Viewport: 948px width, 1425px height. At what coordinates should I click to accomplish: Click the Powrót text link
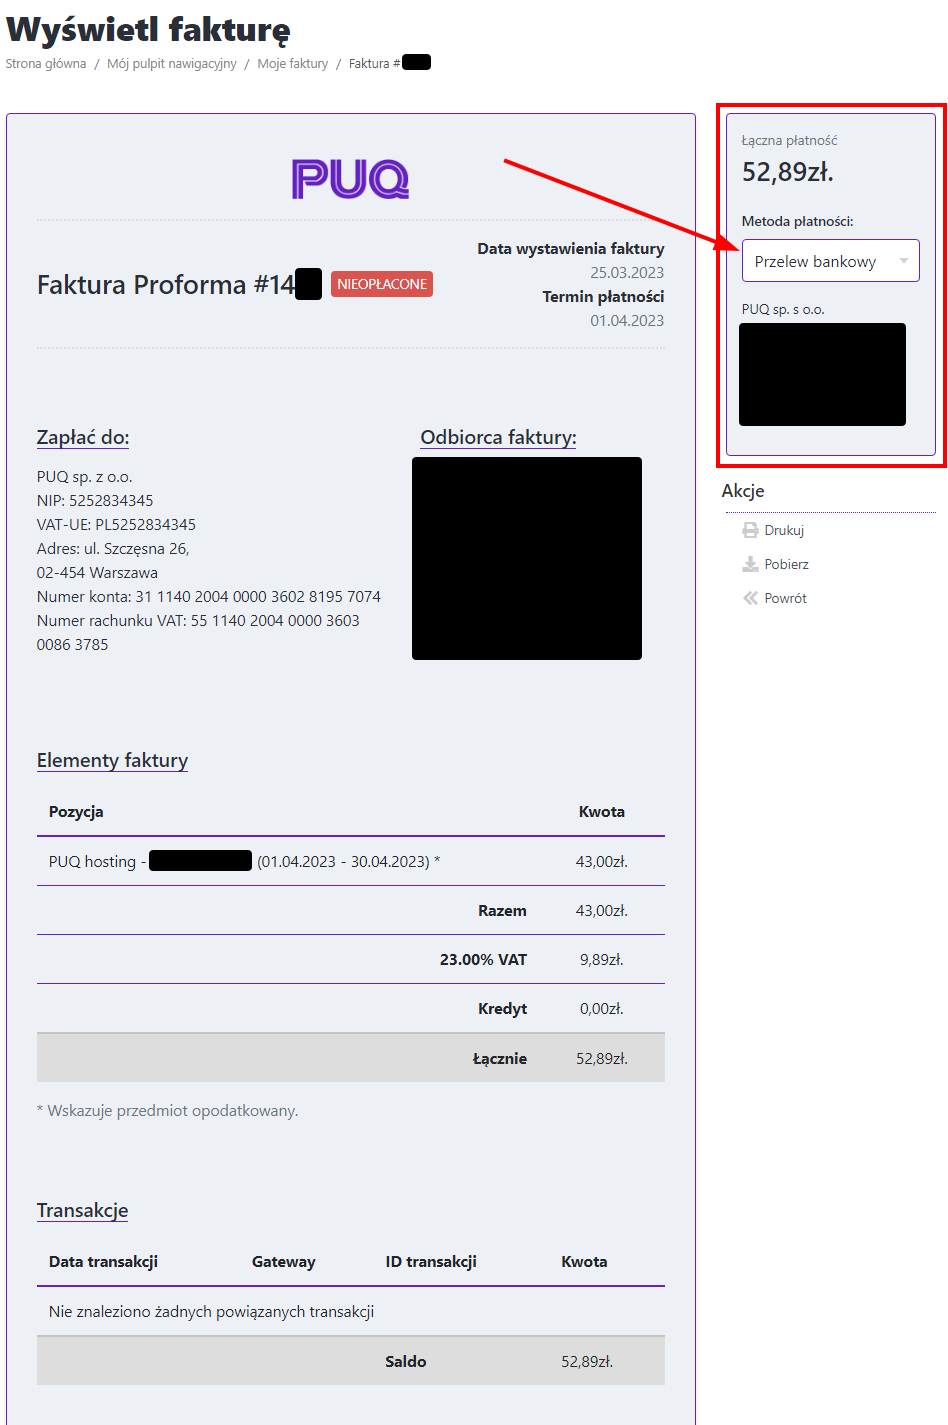coord(785,598)
